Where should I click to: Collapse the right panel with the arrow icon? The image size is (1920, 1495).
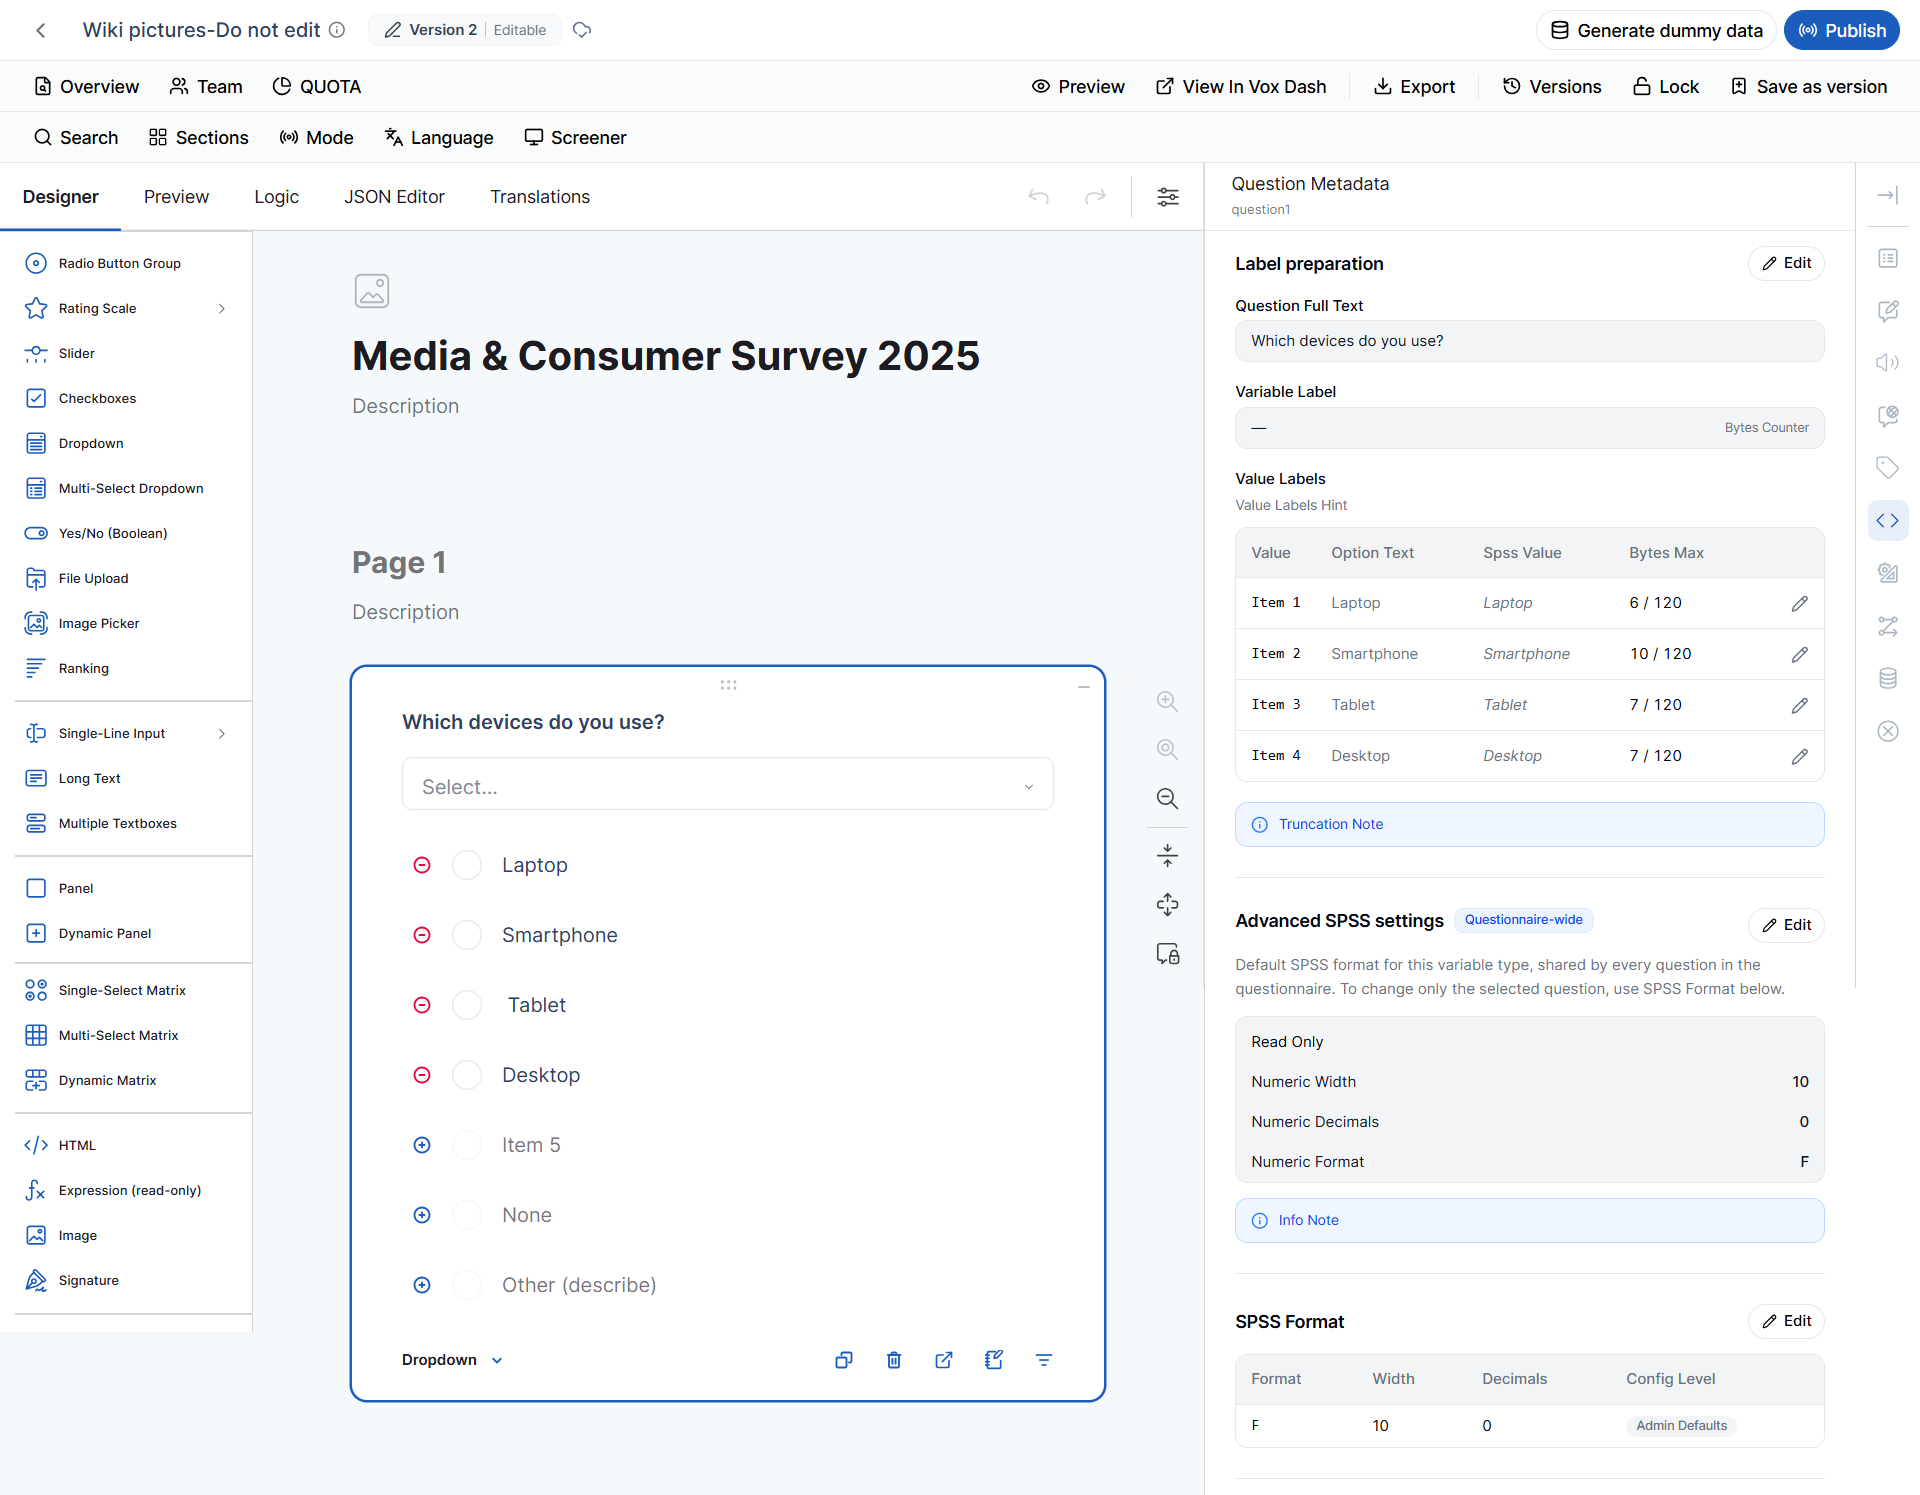[1887, 196]
